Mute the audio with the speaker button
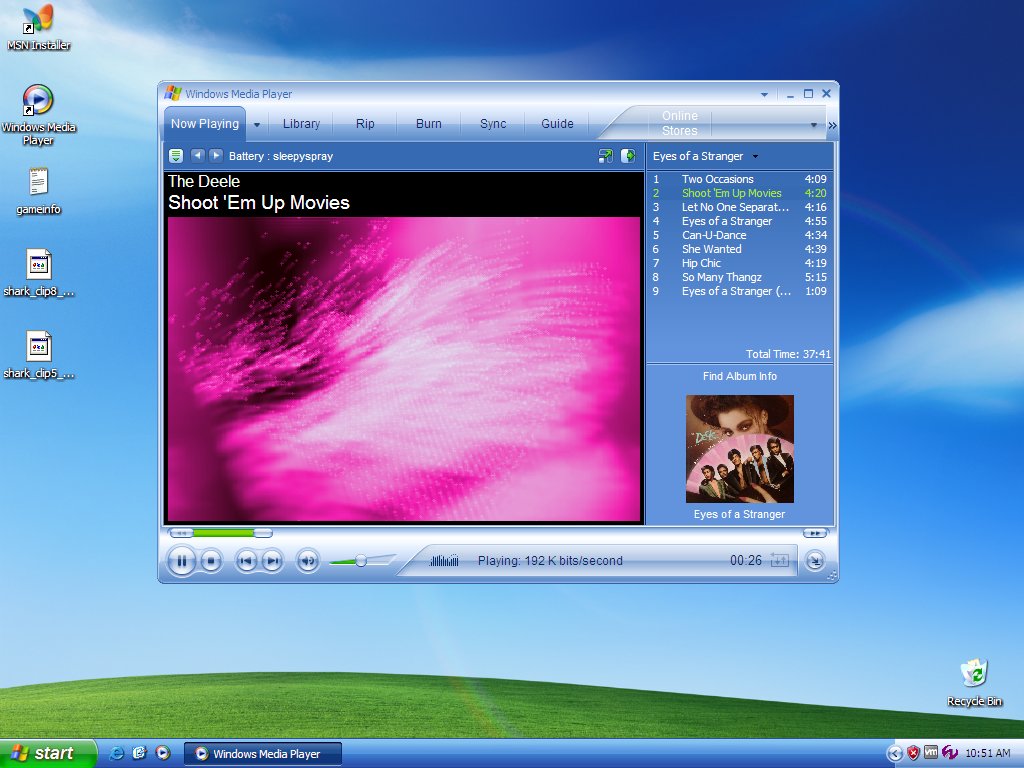The image size is (1024, 768). click(x=308, y=560)
